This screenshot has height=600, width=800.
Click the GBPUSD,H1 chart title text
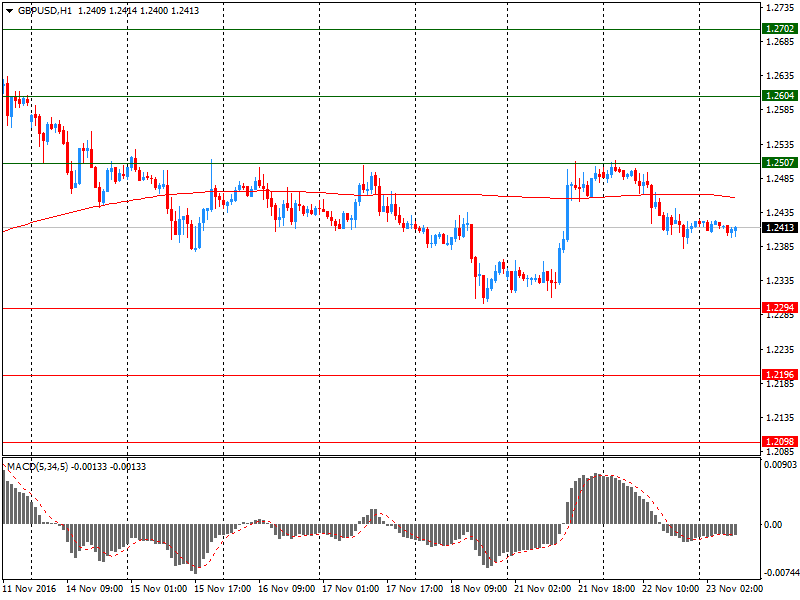tap(45, 11)
